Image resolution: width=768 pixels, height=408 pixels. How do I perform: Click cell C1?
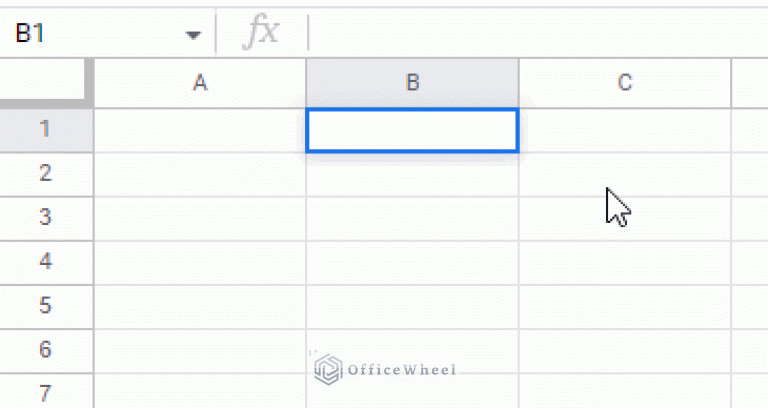(x=625, y=130)
